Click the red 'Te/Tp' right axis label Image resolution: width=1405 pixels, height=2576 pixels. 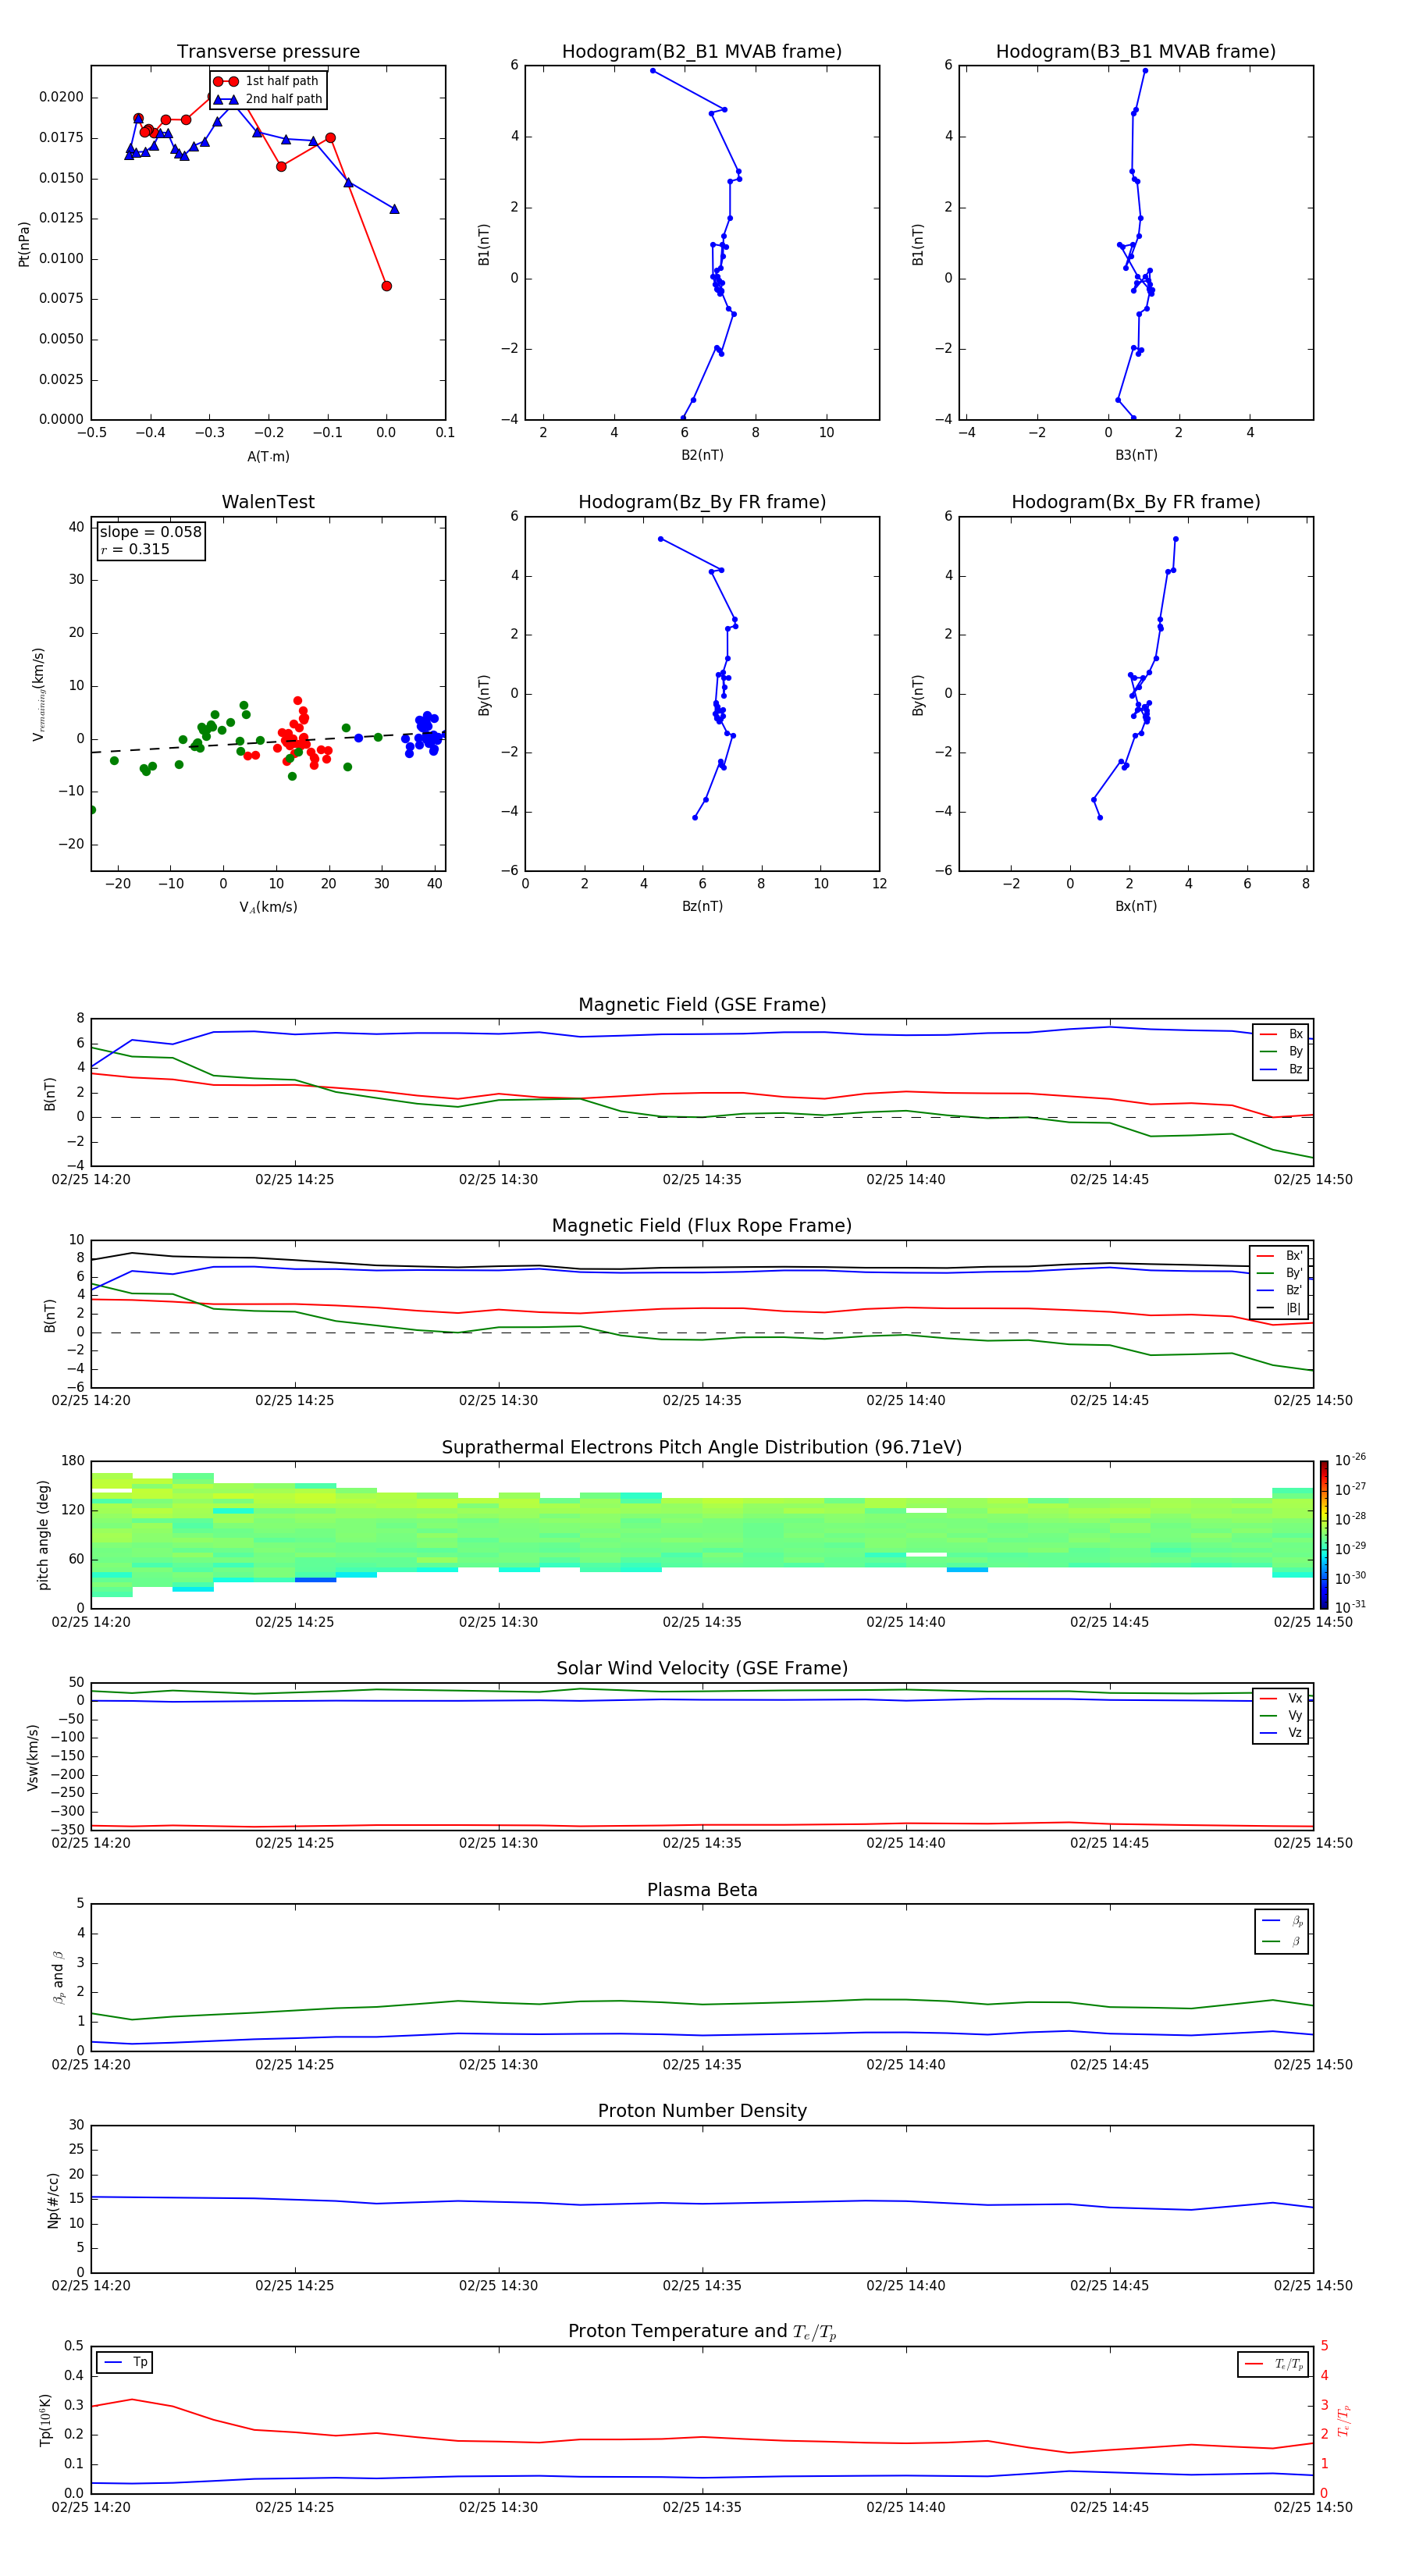click(1344, 2420)
